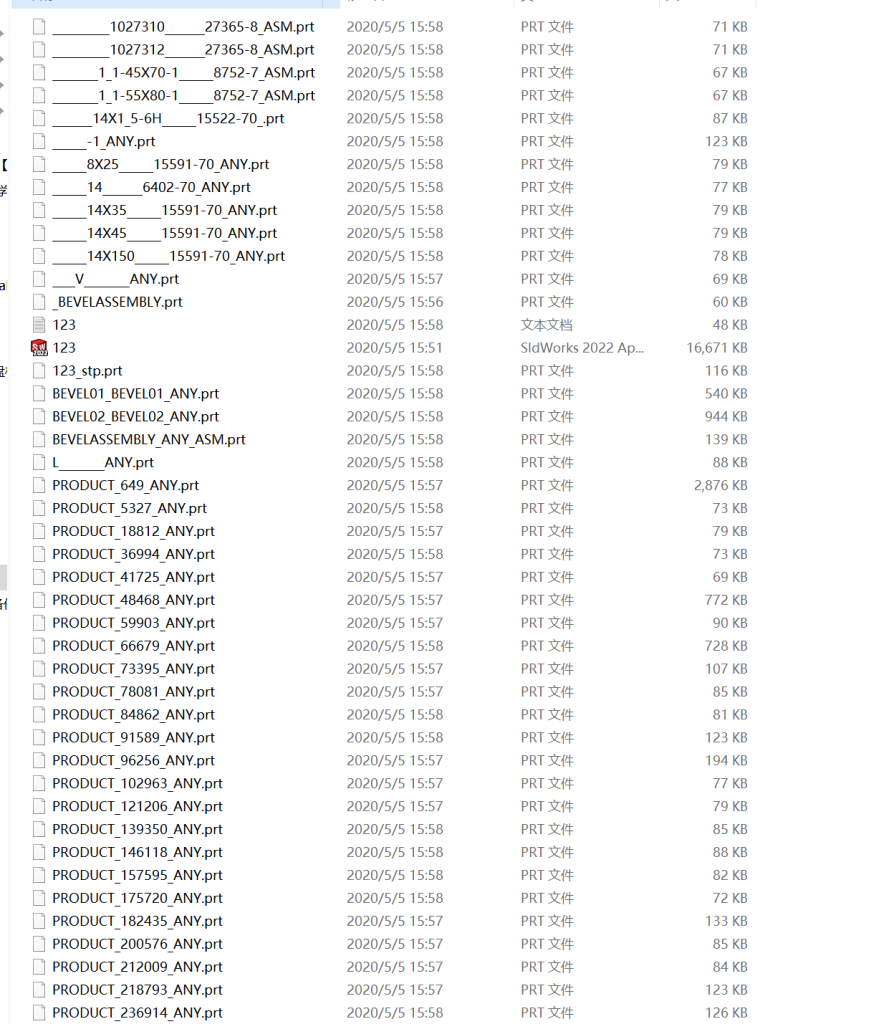Screen dimensions: 876x1024
Task: Click the SolidWorks 2022 icon for file 123
Action: (39, 347)
